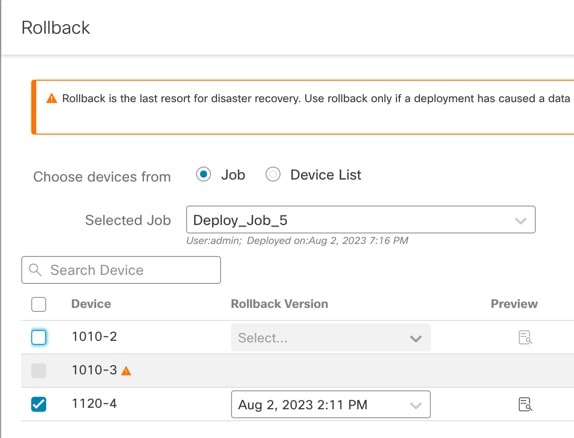This screenshot has height=438, width=574.
Task: Click the Rollback Version column header
Action: coord(279,304)
